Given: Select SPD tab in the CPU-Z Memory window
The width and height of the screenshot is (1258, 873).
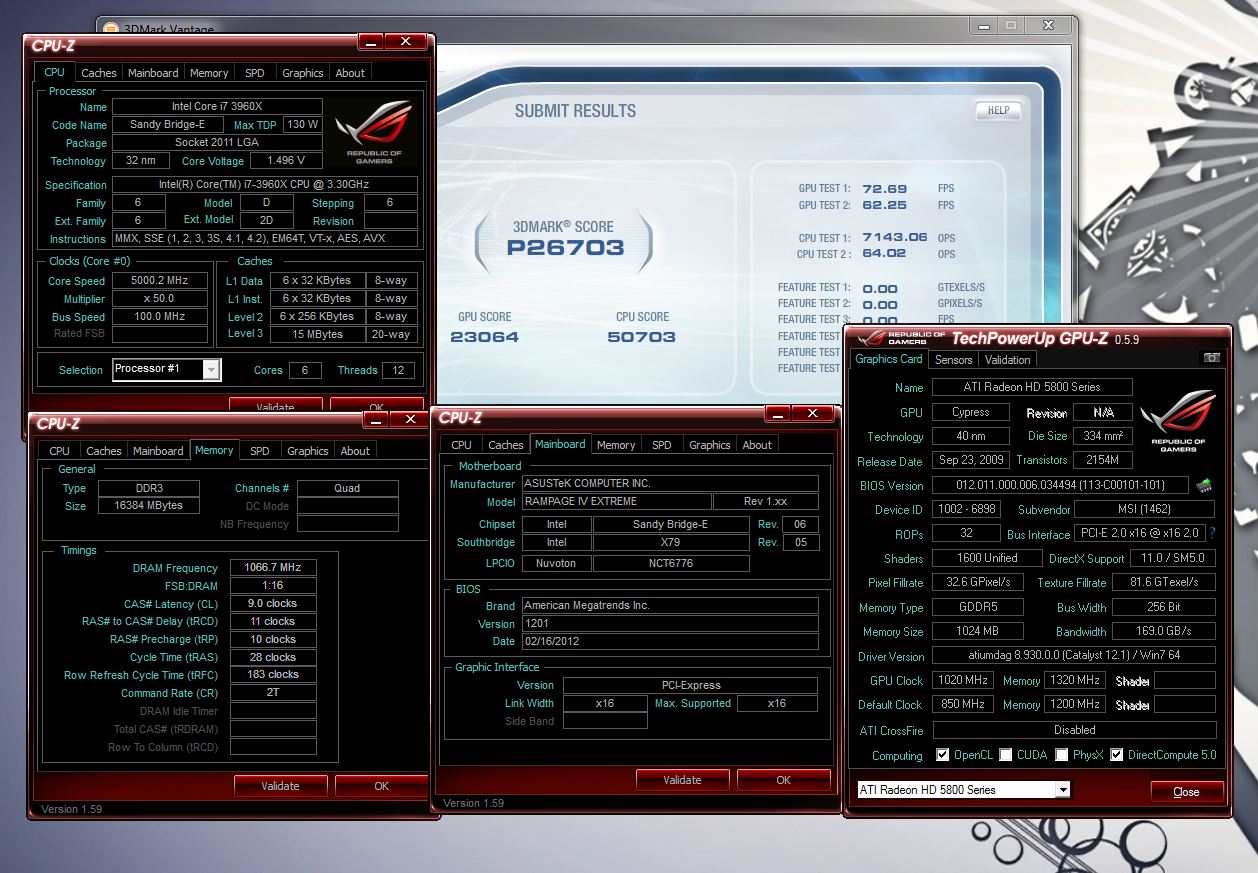Looking at the screenshot, I should (260, 451).
